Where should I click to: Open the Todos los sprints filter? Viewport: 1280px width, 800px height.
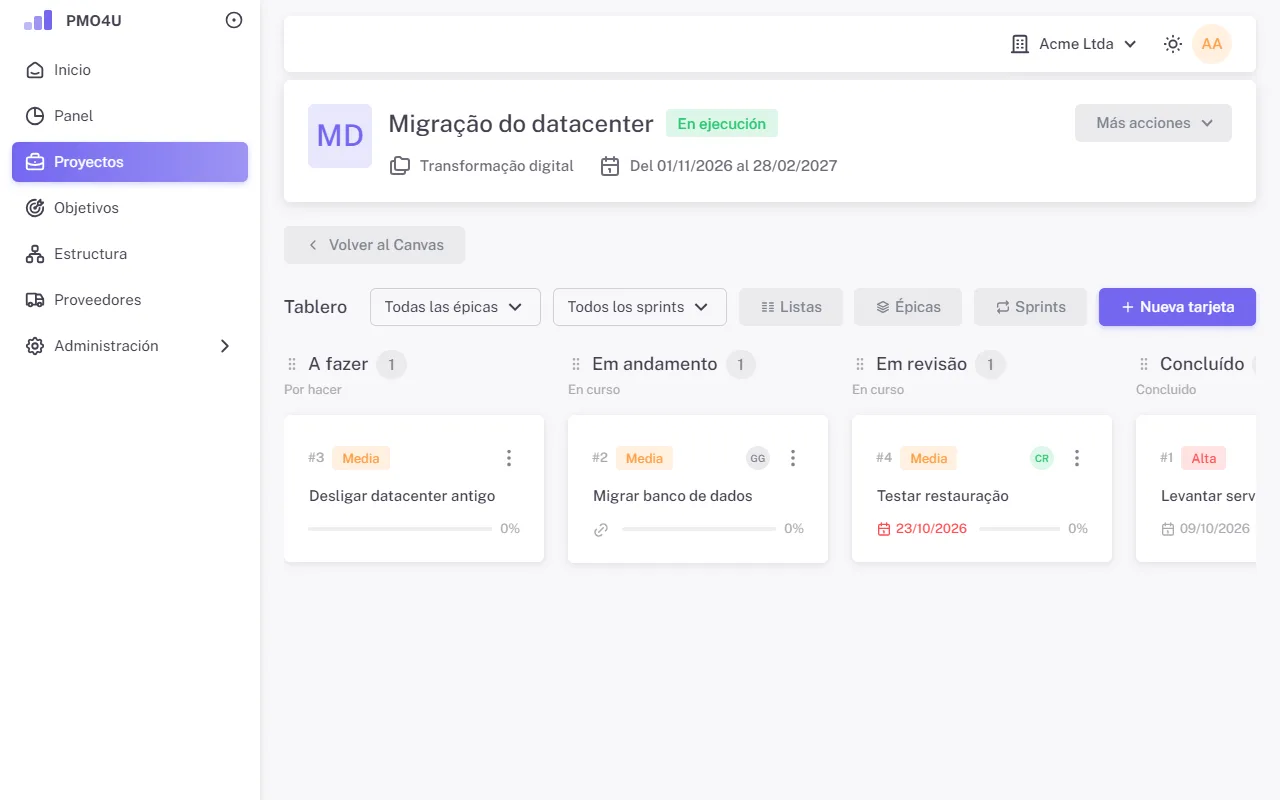tap(640, 307)
